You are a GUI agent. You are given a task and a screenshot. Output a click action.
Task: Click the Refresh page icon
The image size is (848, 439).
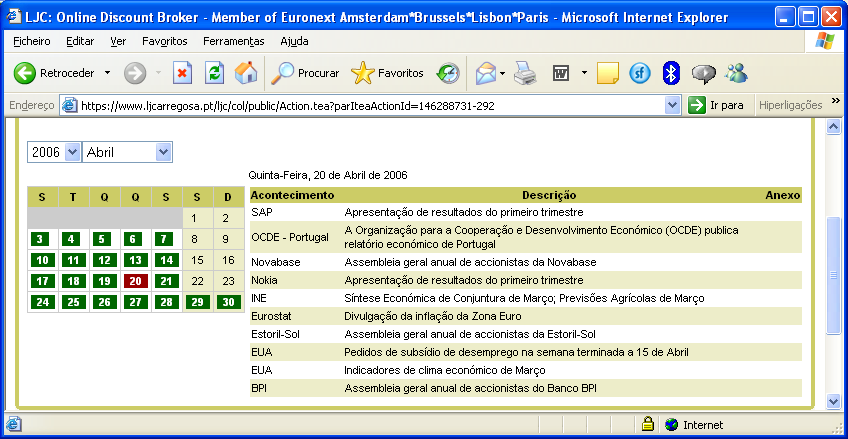[214, 73]
